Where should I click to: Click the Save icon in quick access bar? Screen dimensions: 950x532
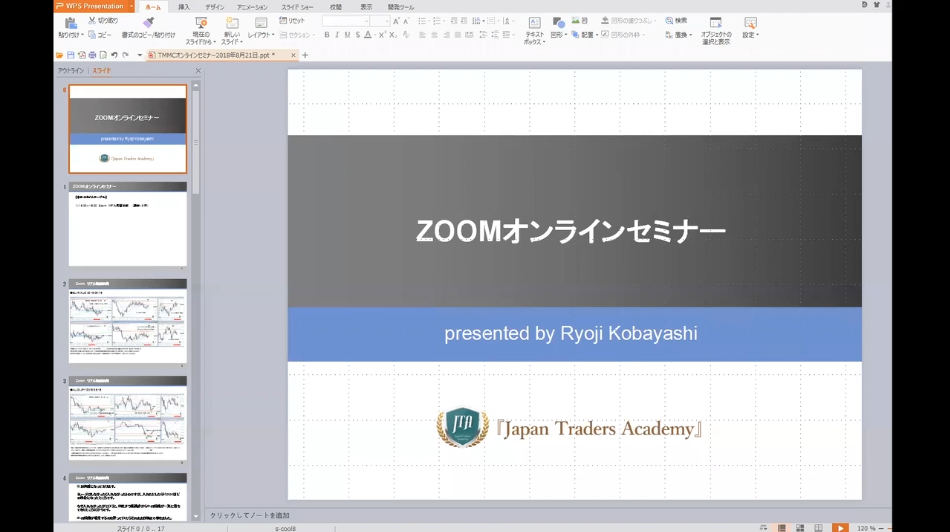pyautogui.click(x=70, y=55)
